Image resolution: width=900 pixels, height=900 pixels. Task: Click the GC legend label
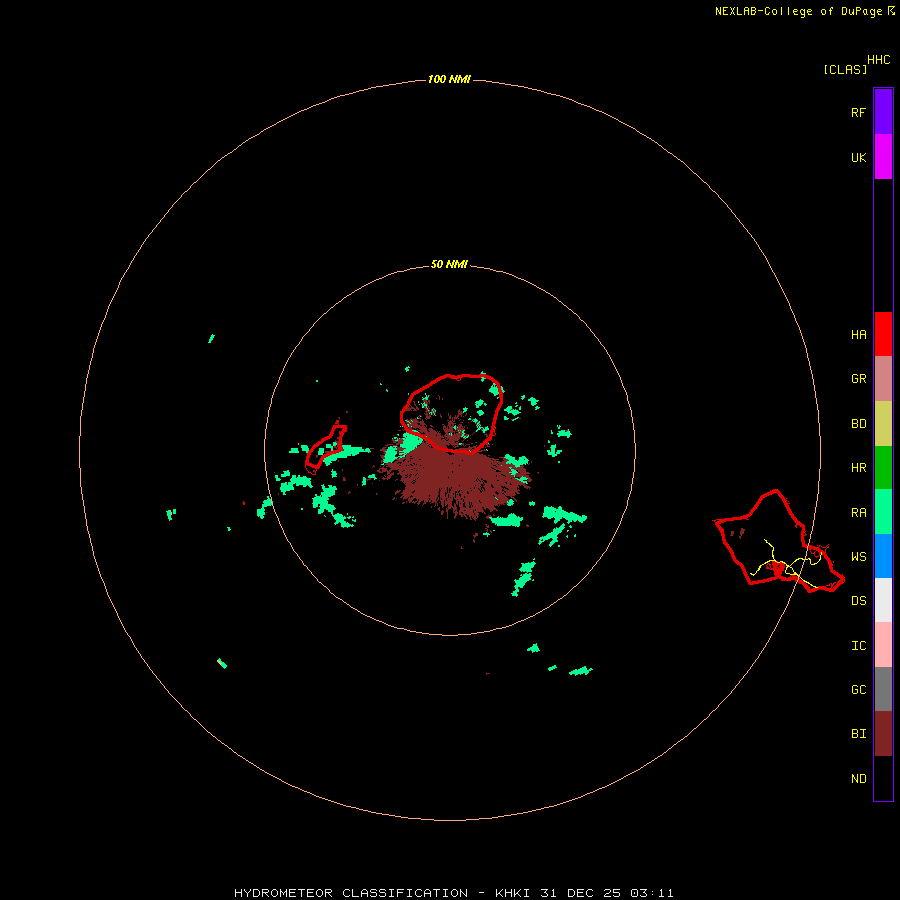pos(859,690)
